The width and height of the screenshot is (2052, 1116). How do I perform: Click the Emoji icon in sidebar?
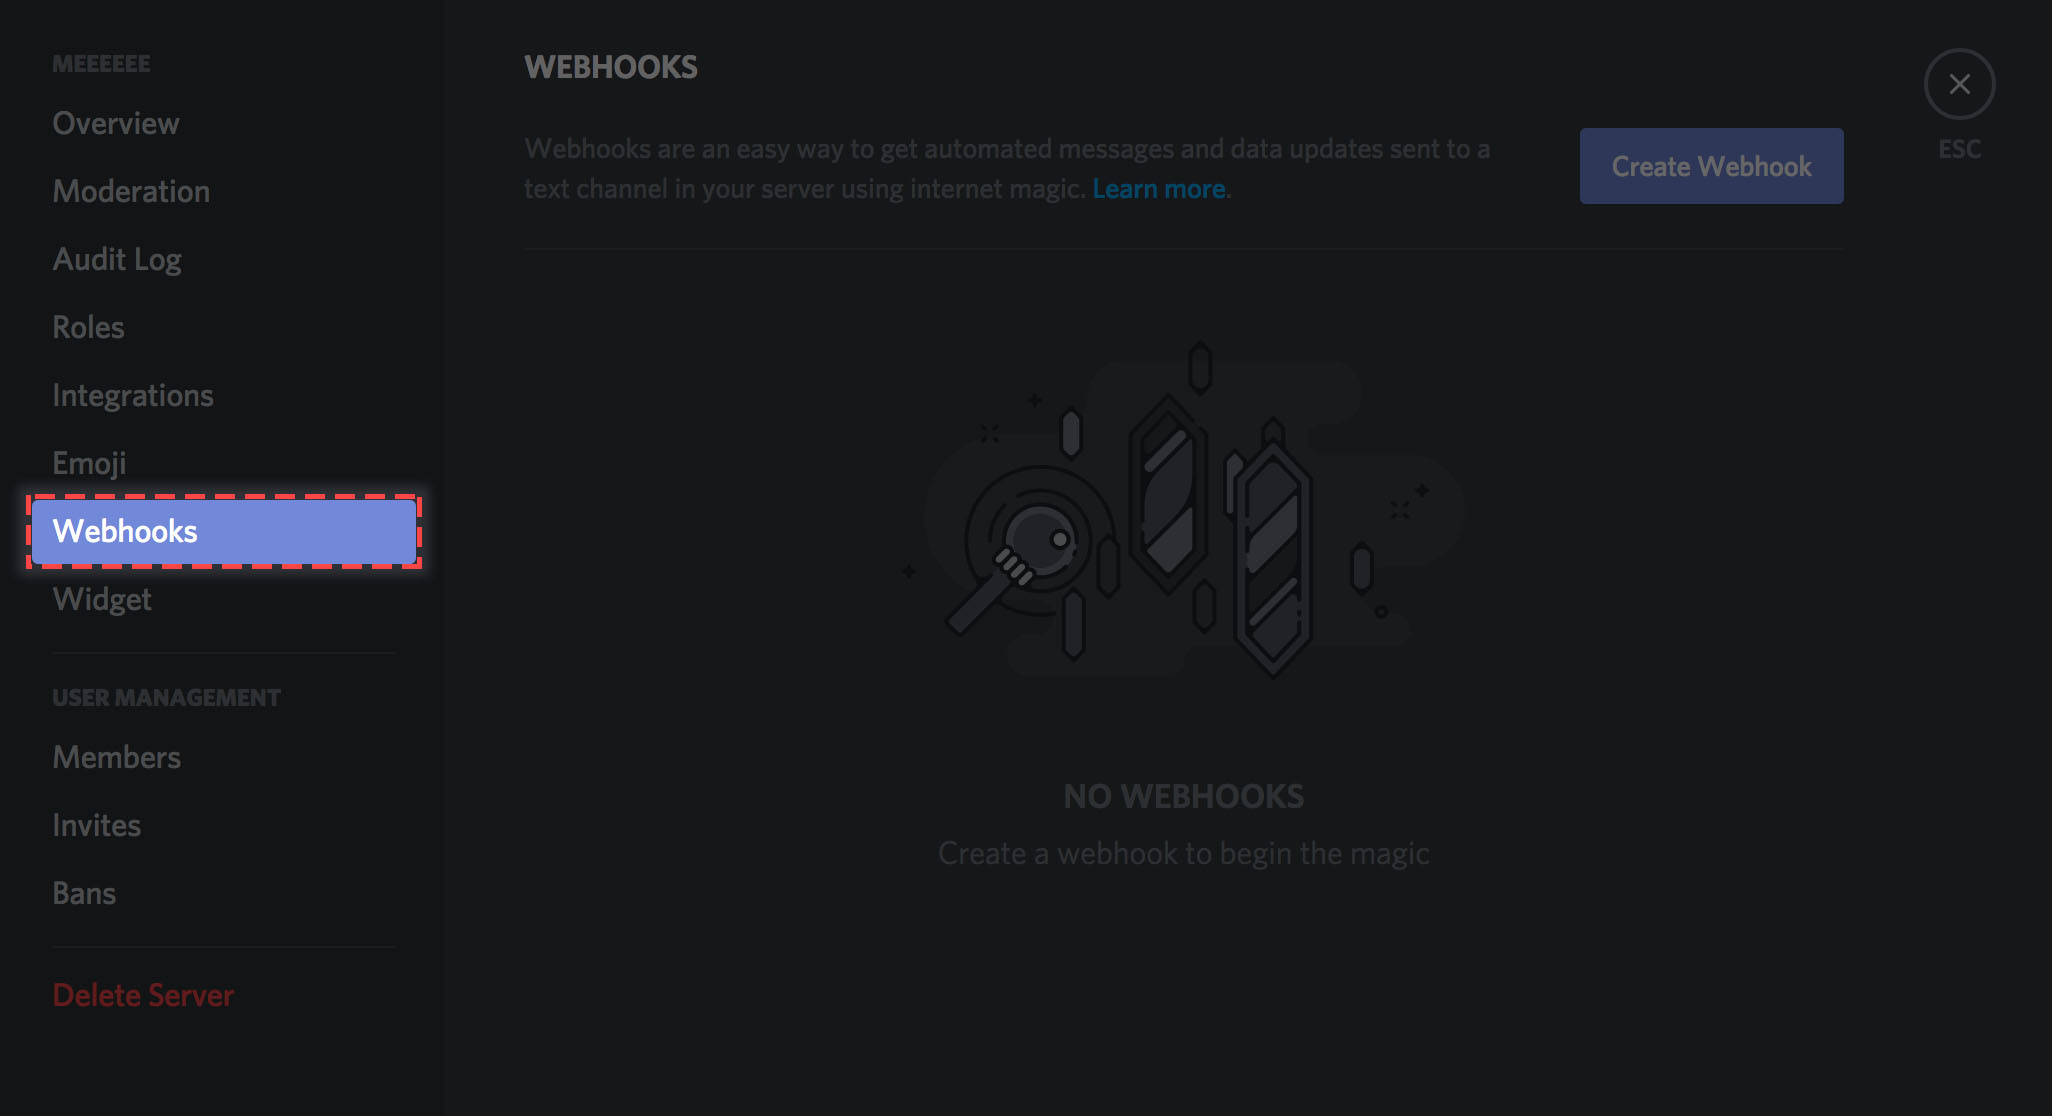tap(89, 462)
